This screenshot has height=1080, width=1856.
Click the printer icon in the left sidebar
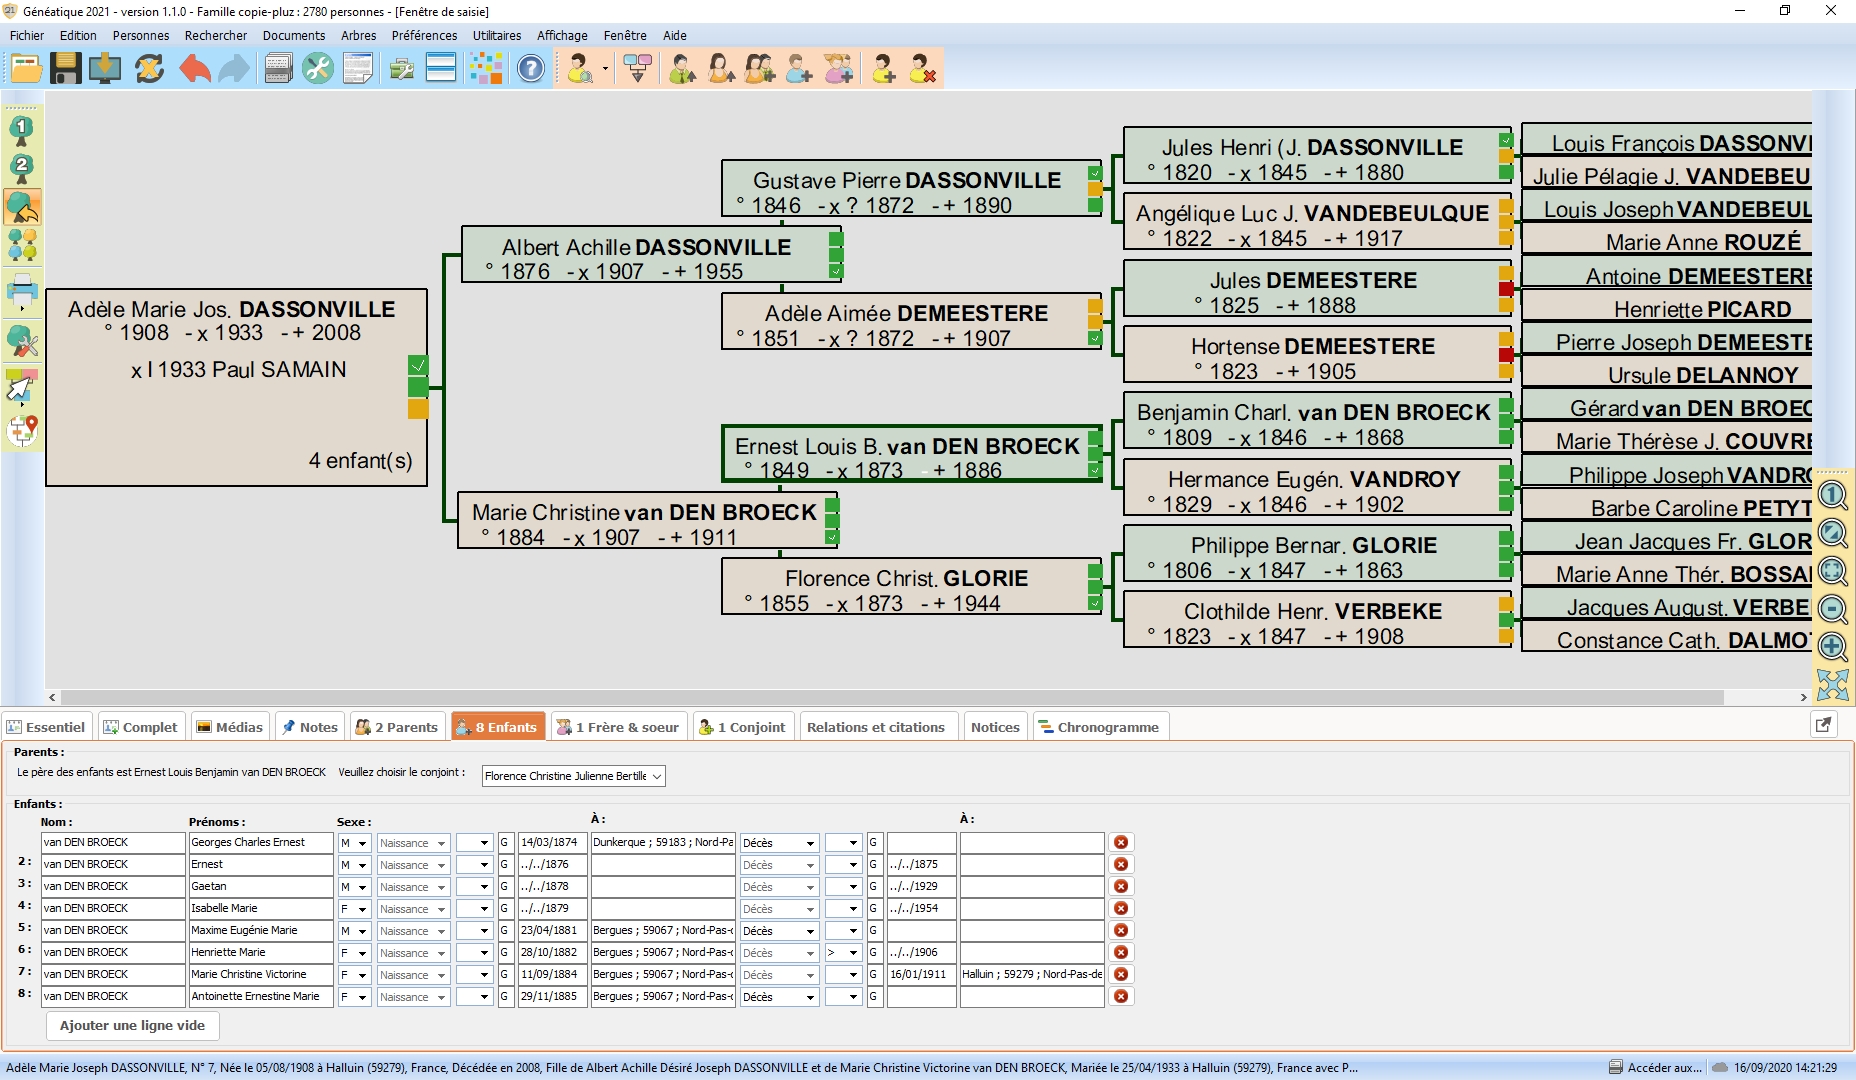pyautogui.click(x=22, y=293)
